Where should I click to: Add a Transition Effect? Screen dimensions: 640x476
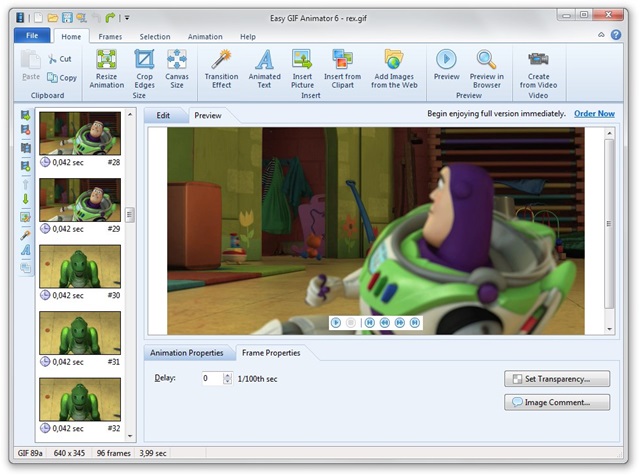pyautogui.click(x=222, y=69)
